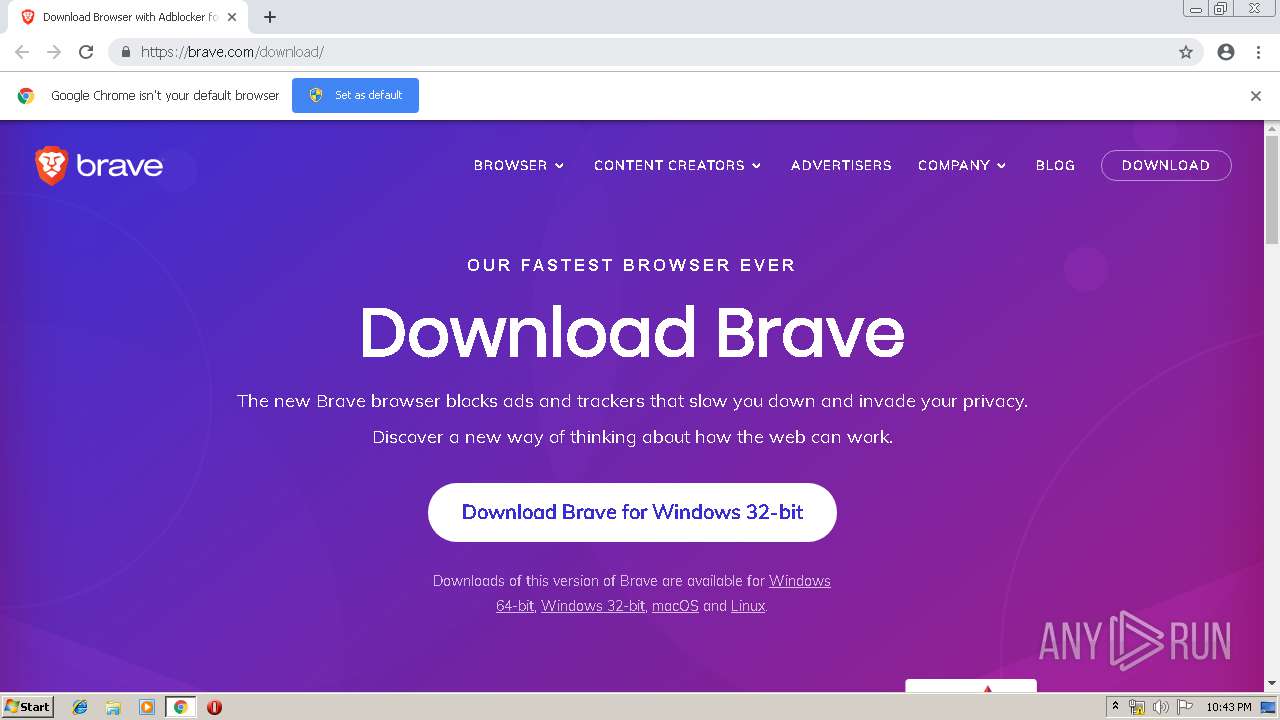This screenshot has height=720, width=1280.
Task: Select the Download Browser with Adblocker tab
Action: coord(130,17)
